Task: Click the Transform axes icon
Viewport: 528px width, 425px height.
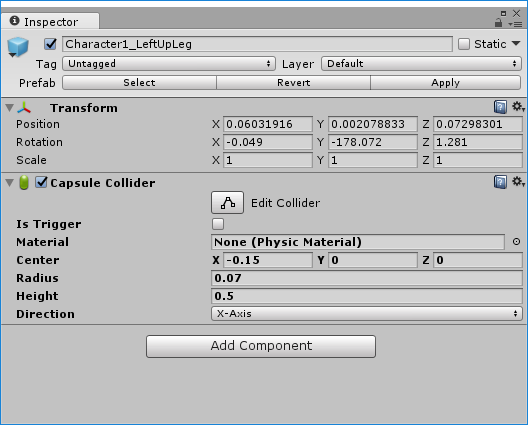Action: pos(24,108)
